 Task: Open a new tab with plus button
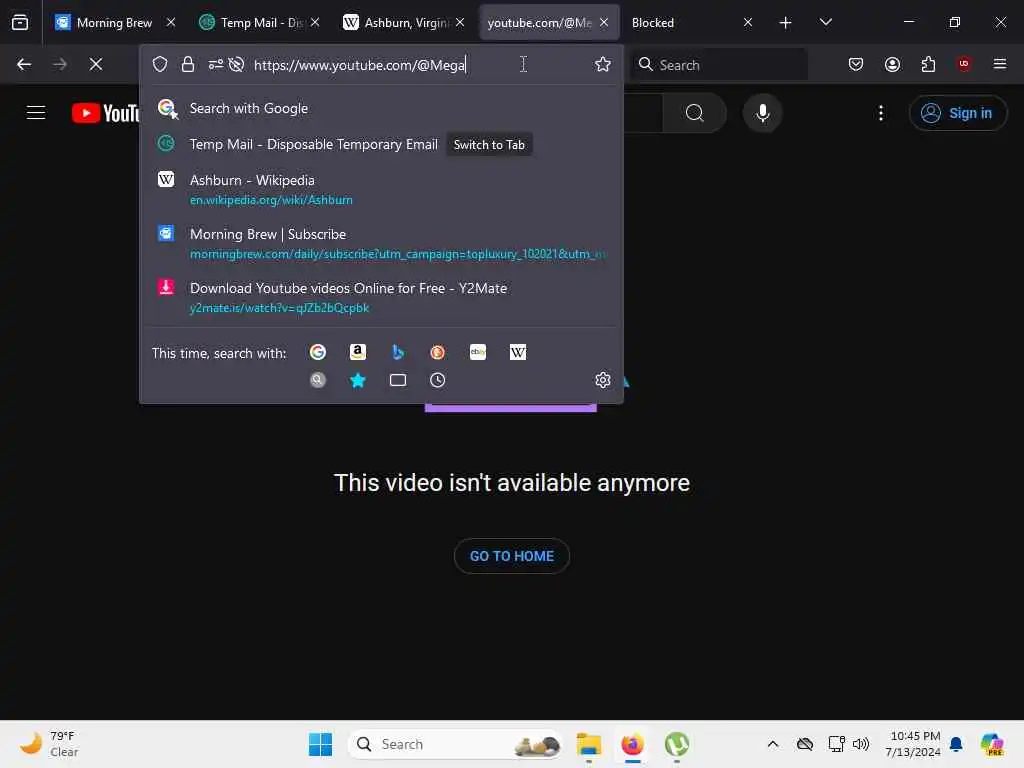coord(785,23)
